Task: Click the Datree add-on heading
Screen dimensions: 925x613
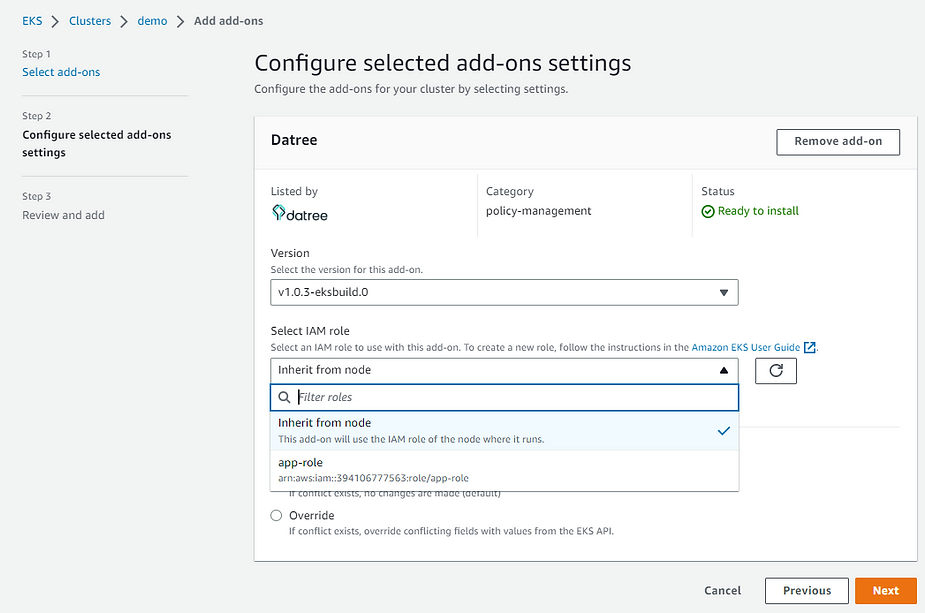Action: tap(294, 140)
